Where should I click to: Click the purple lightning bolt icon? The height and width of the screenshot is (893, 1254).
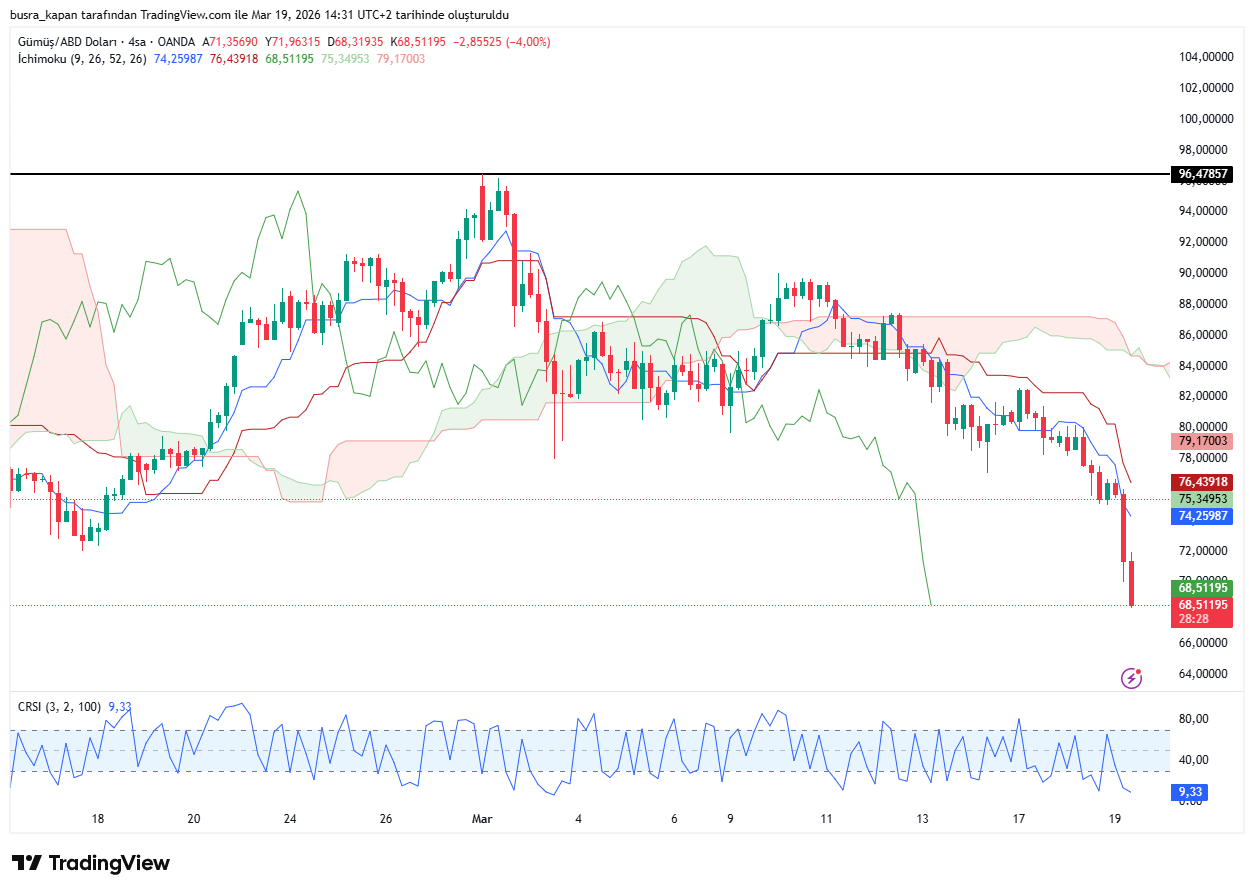pos(1131,678)
